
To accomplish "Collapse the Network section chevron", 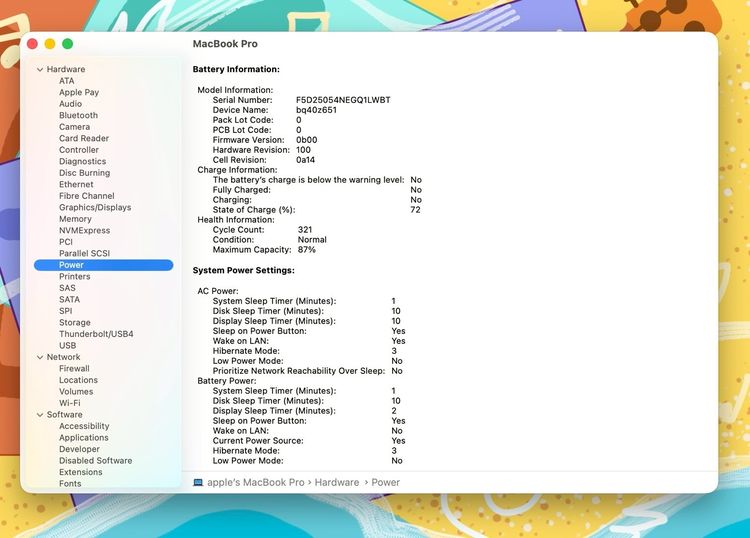I will 40,357.
